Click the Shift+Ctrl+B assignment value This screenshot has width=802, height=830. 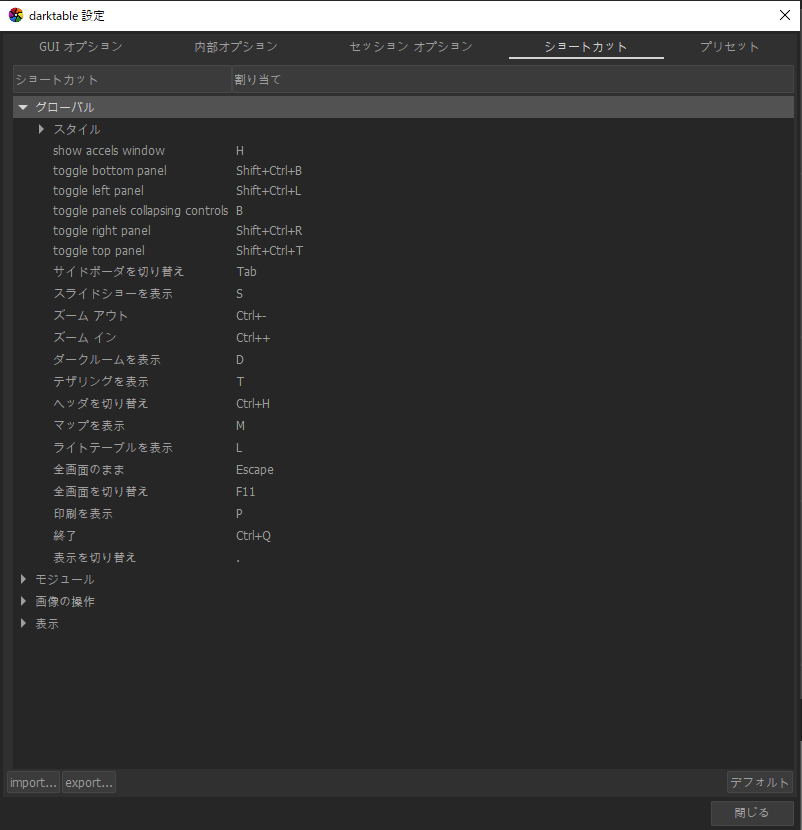[x=269, y=170]
